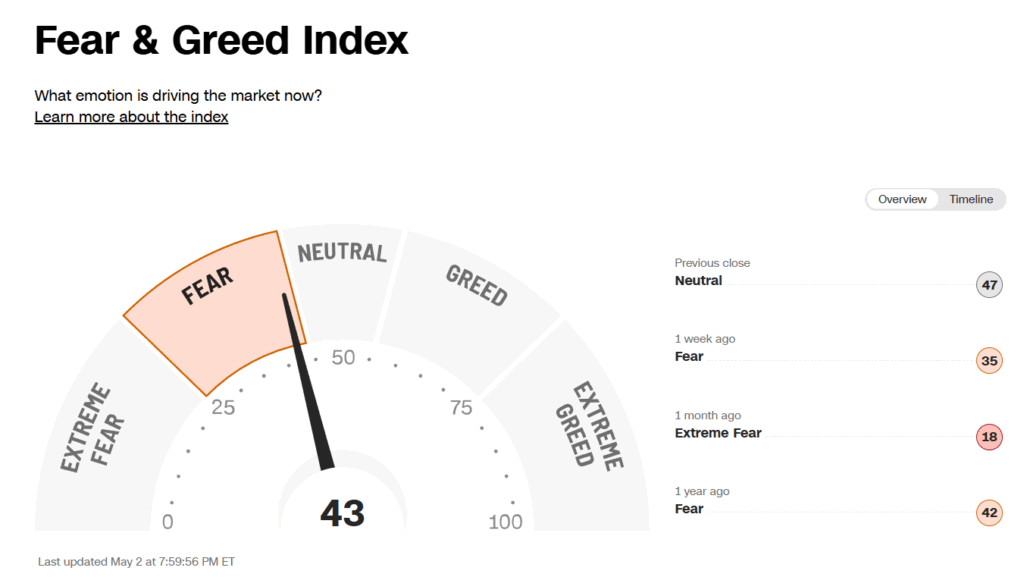Screen dimensions: 1024x577
Task: Click the Previous close 47 badge
Action: pos(989,285)
